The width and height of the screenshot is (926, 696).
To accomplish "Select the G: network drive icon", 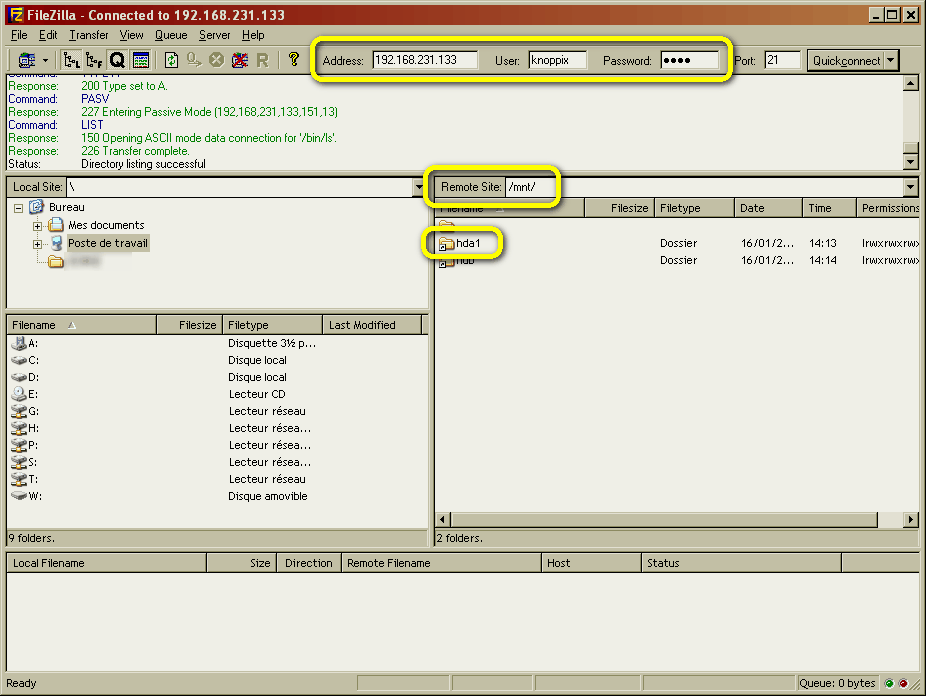I will [19, 411].
